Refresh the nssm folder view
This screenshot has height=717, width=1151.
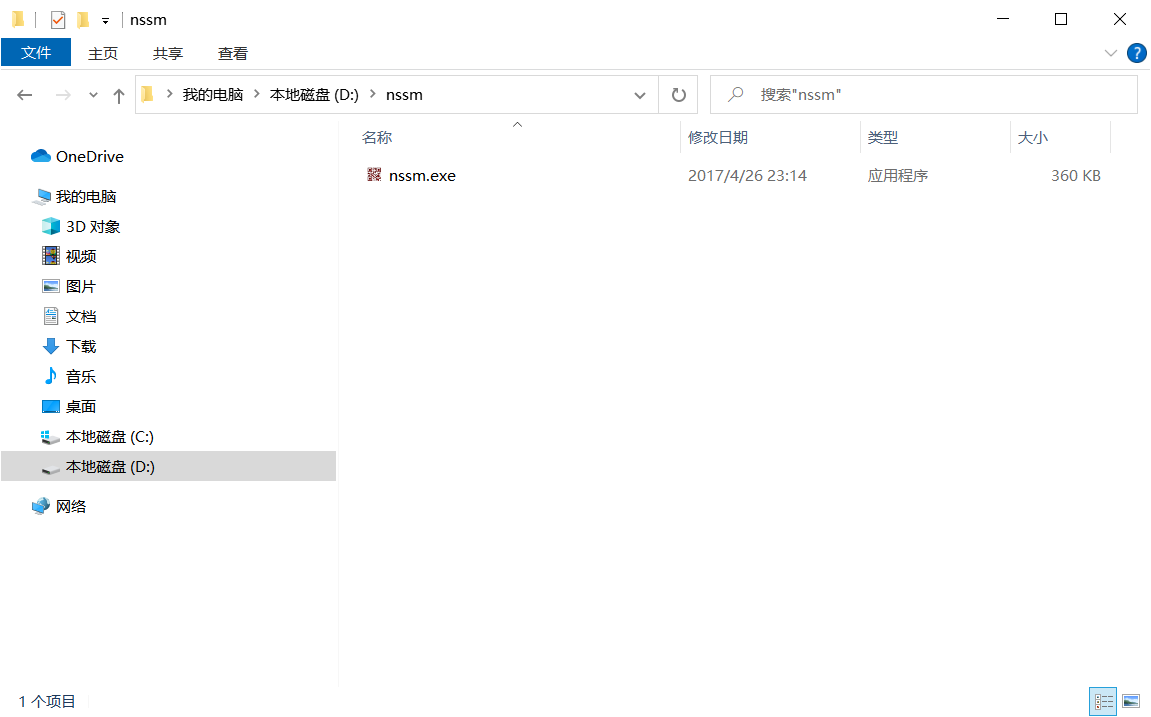pos(678,95)
